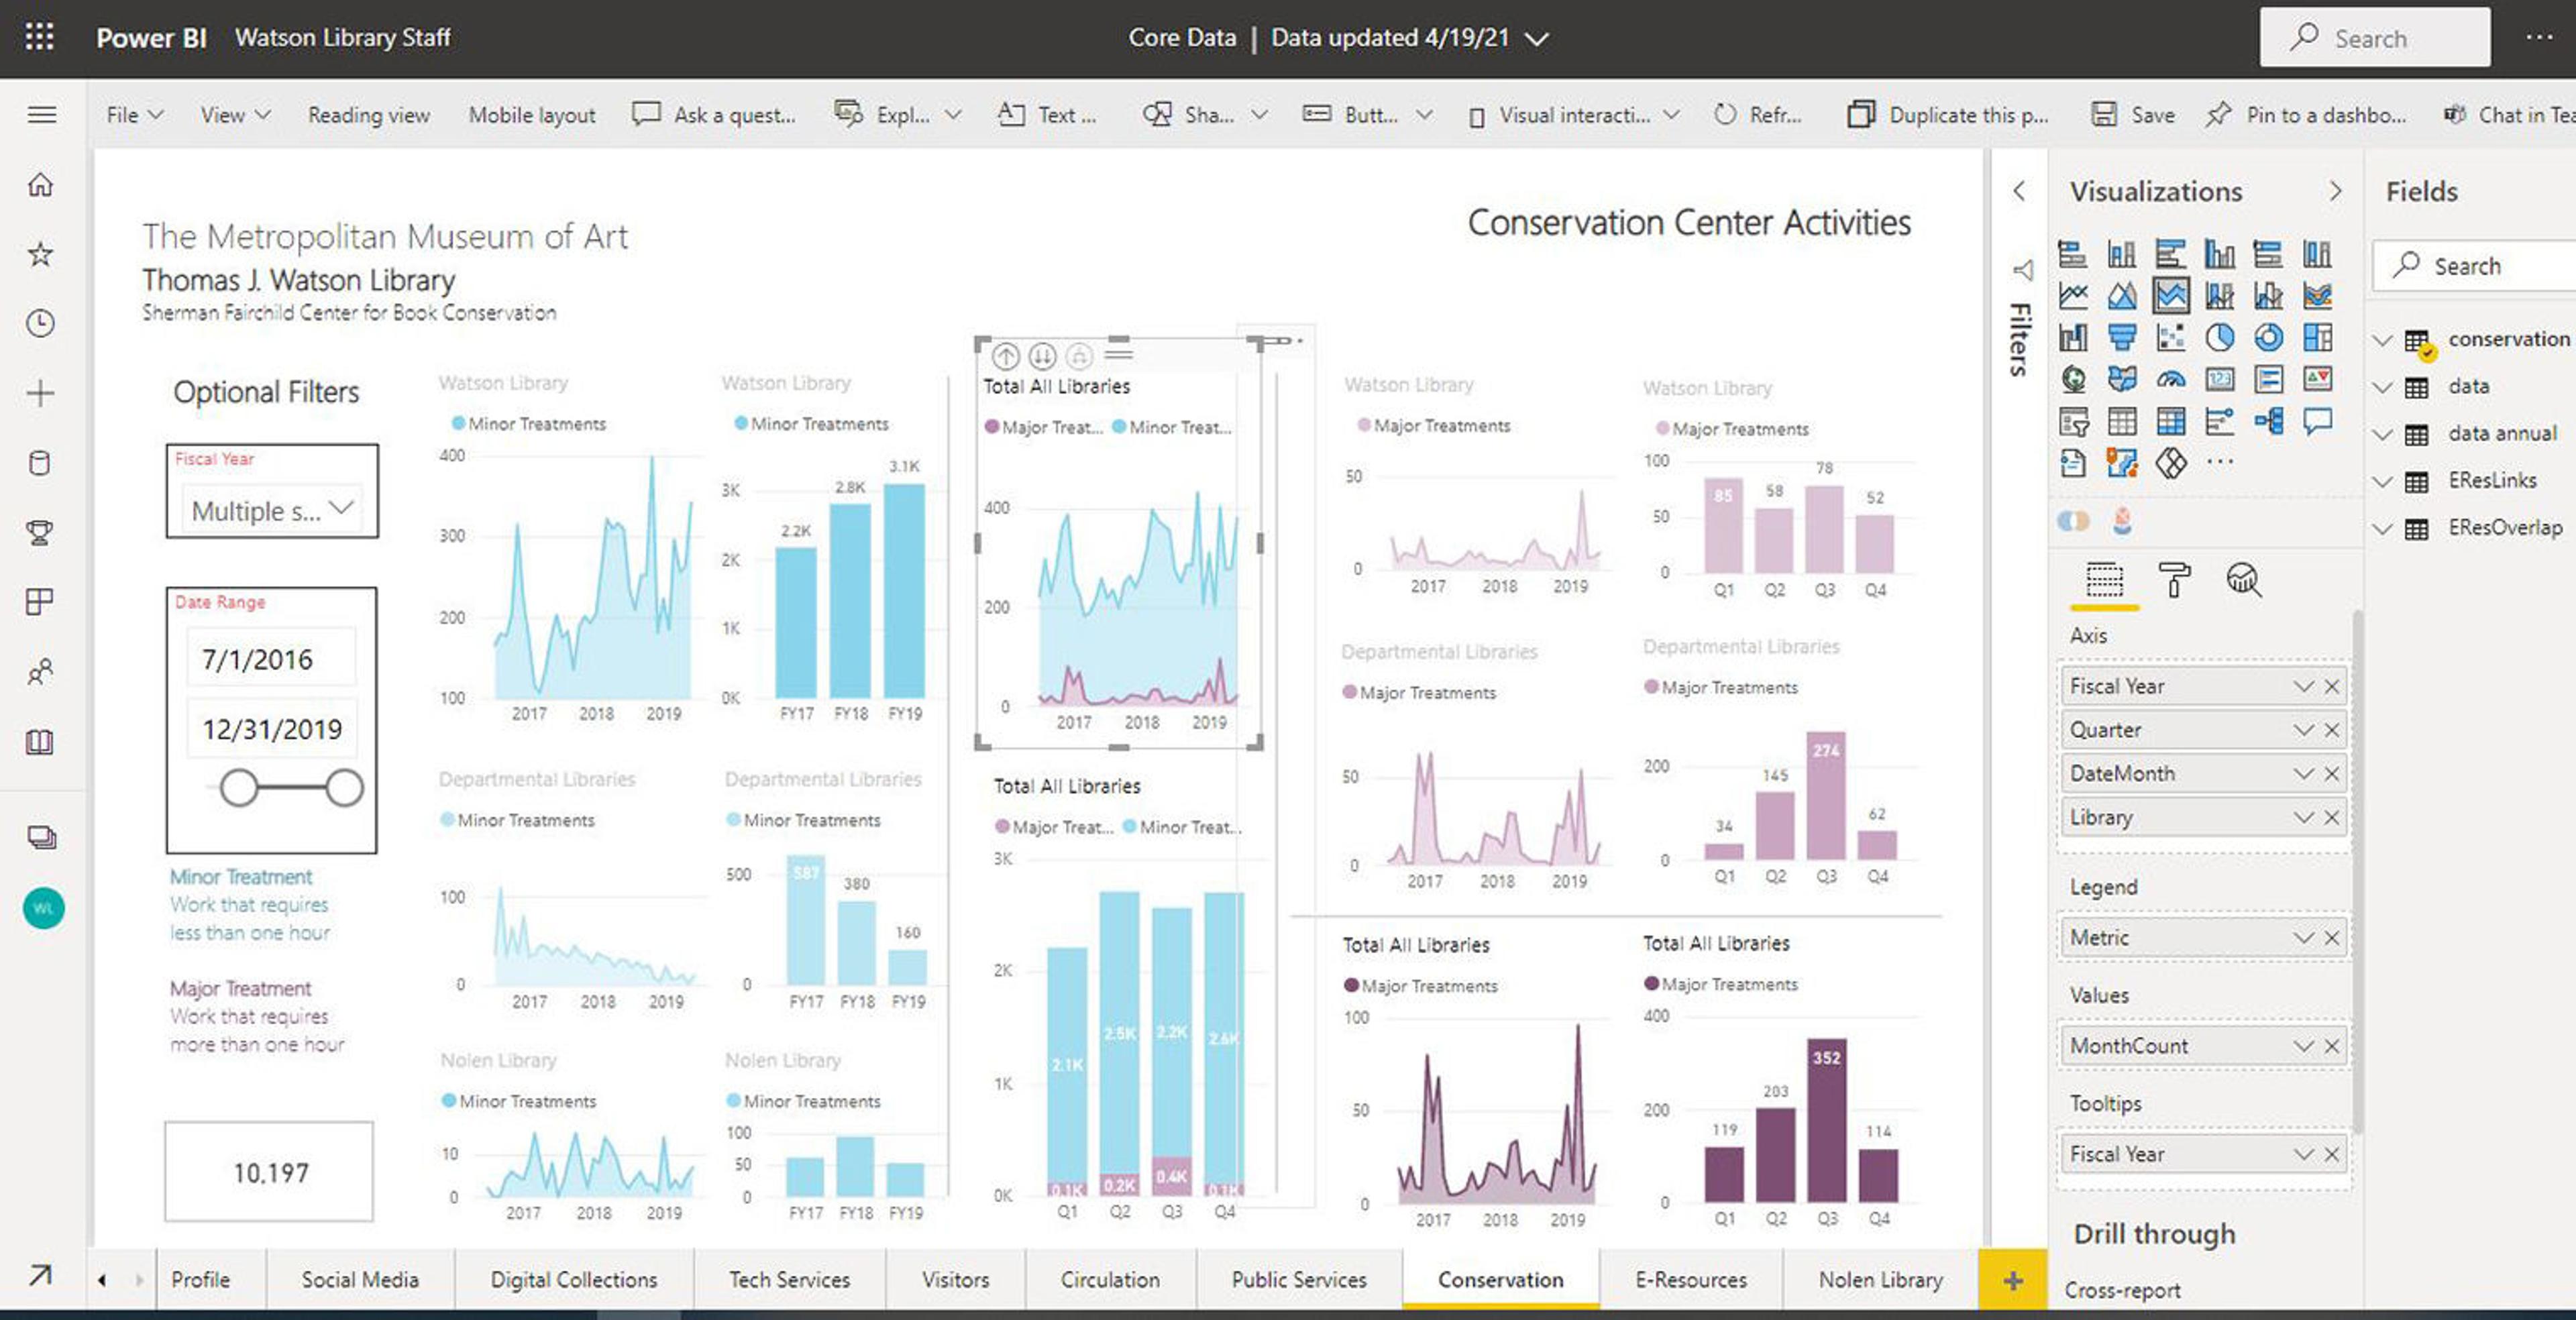Click the Date Range slider right handle
The height and width of the screenshot is (1320, 2576).
point(344,788)
